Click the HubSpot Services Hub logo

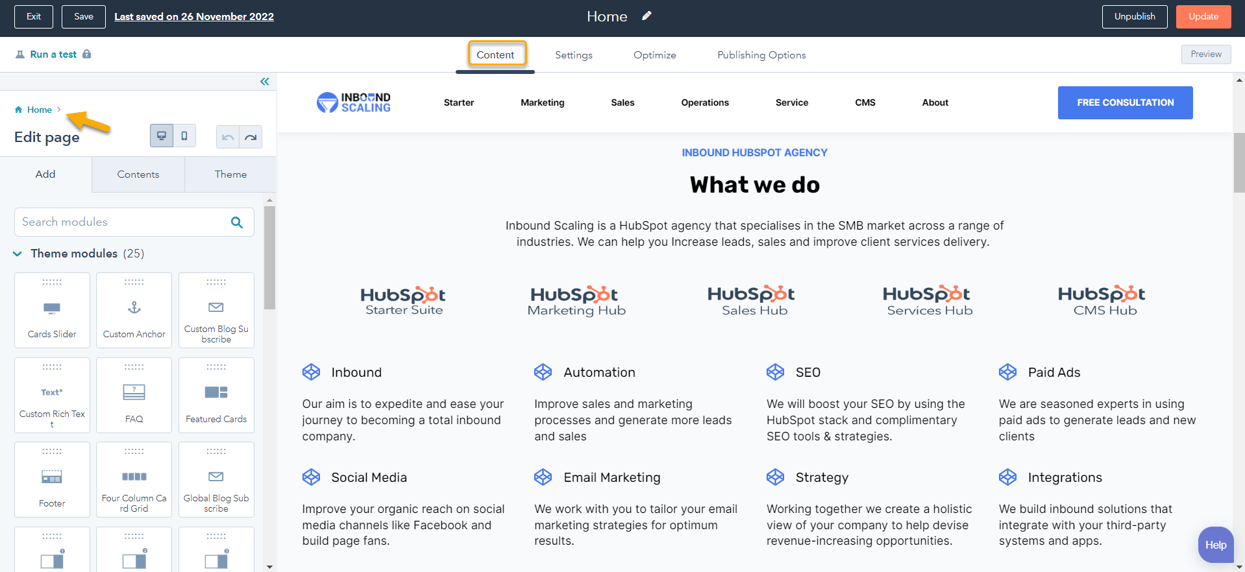(927, 300)
